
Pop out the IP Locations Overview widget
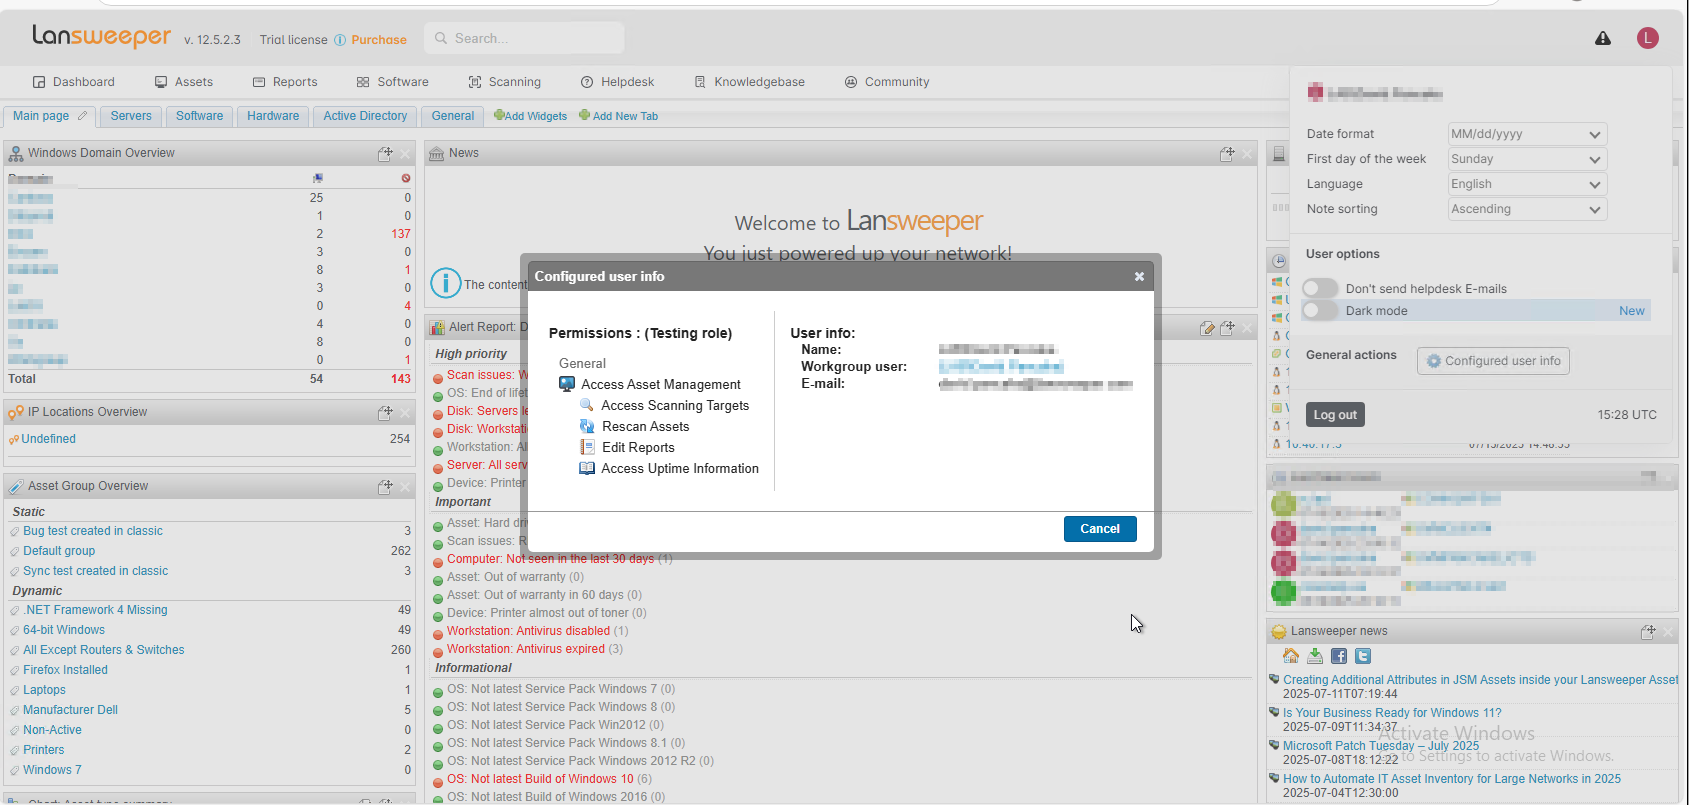click(385, 413)
